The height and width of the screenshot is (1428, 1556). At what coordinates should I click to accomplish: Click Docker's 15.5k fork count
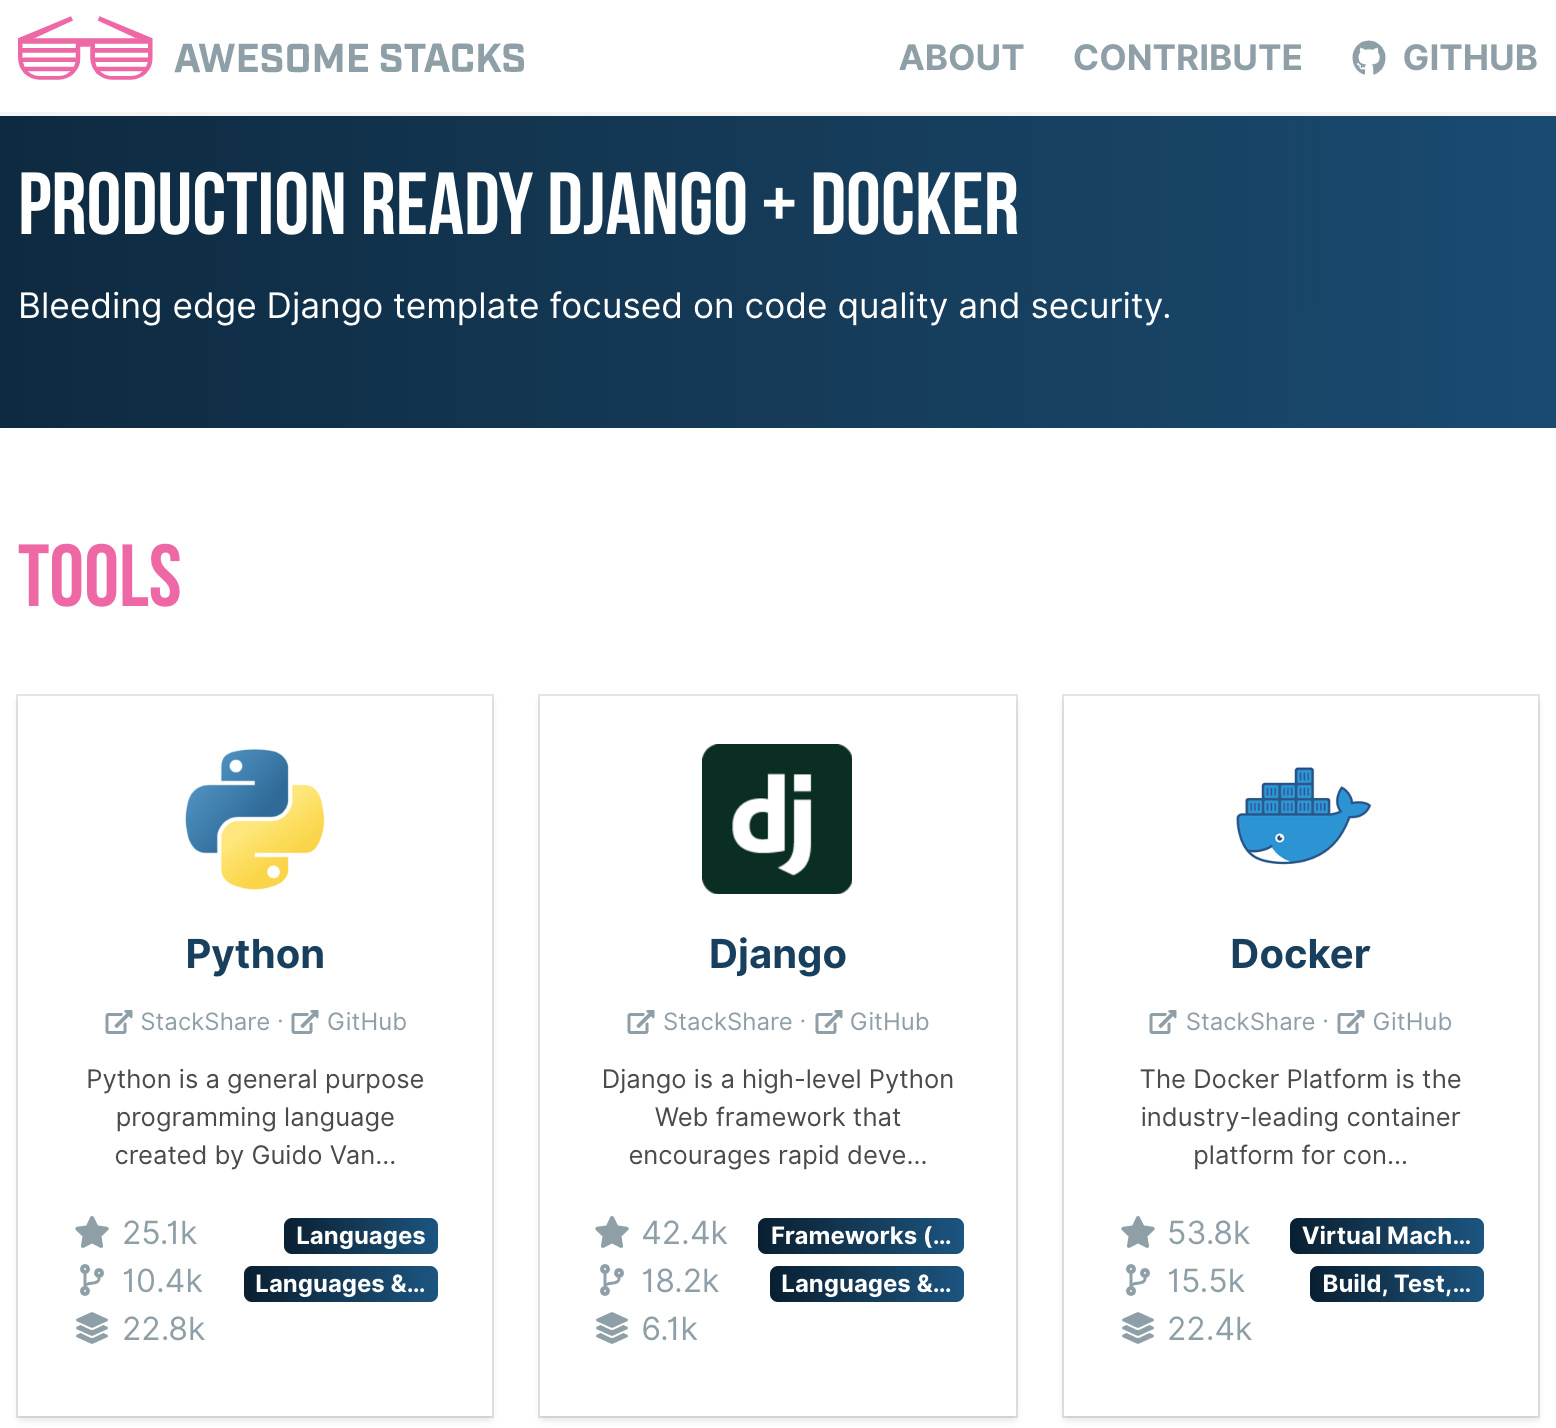point(1206,1281)
